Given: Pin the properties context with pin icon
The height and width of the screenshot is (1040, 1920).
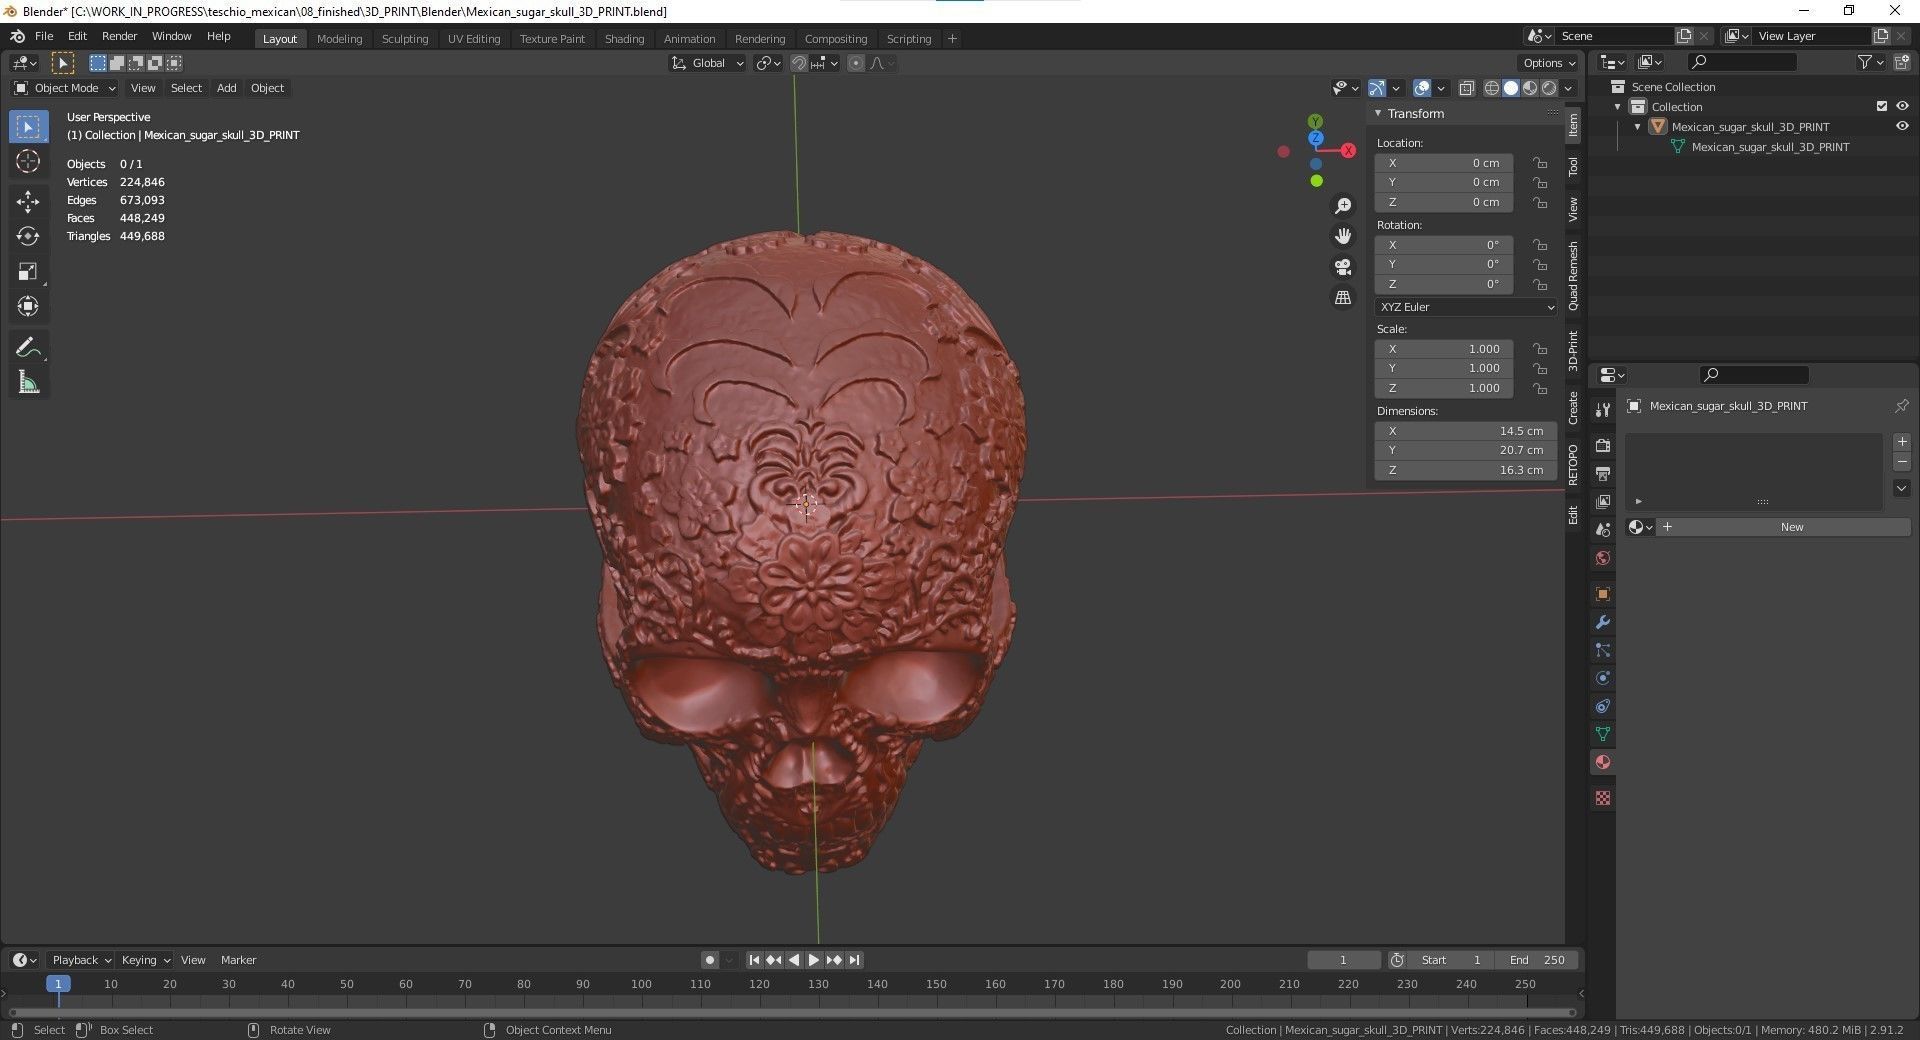Looking at the screenshot, I should 1901,406.
